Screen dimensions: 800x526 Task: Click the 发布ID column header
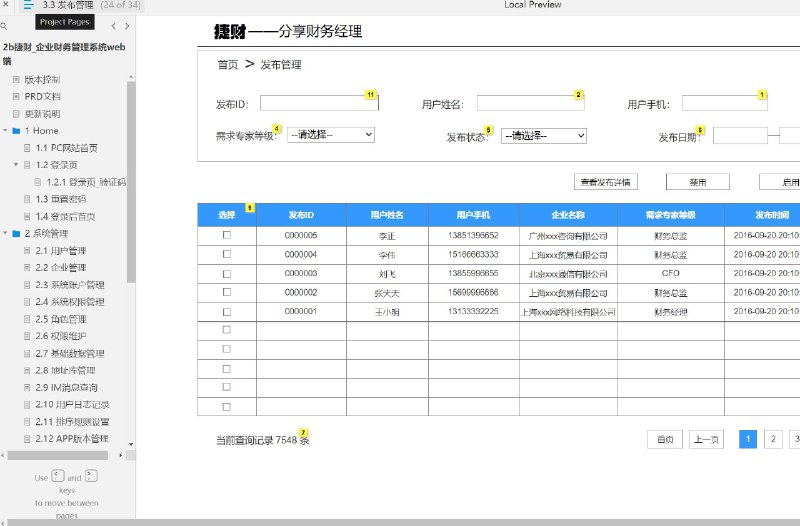coord(301,215)
